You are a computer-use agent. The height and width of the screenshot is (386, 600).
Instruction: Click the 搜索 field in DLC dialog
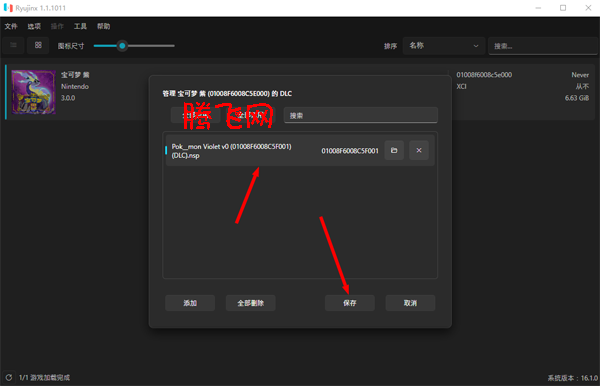point(360,115)
